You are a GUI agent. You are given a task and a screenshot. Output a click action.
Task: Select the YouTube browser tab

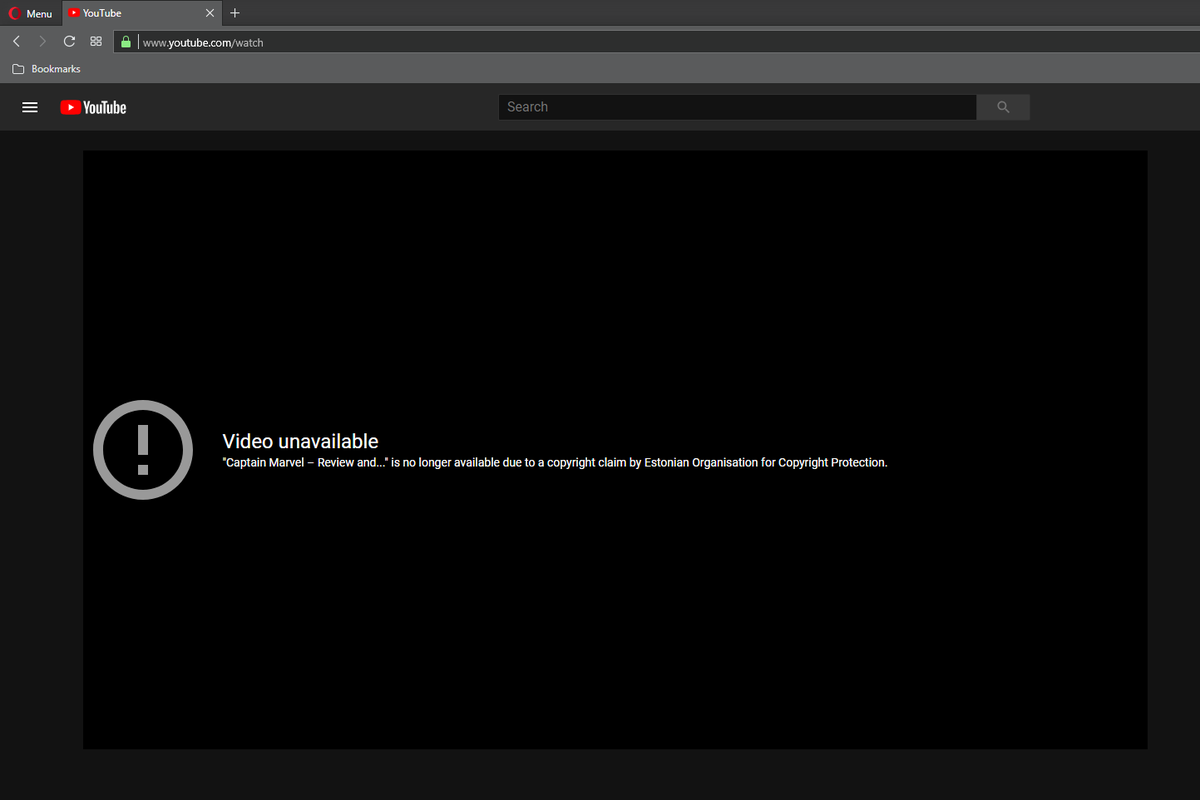(141, 13)
